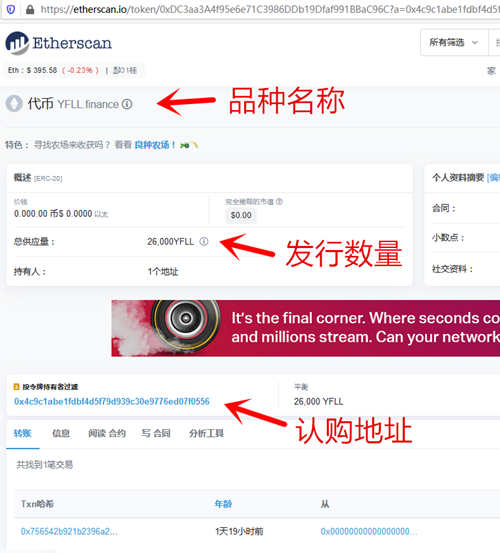Click the etherscan.io URL address field
Viewport: 500px width, 553px height.
click(268, 9)
